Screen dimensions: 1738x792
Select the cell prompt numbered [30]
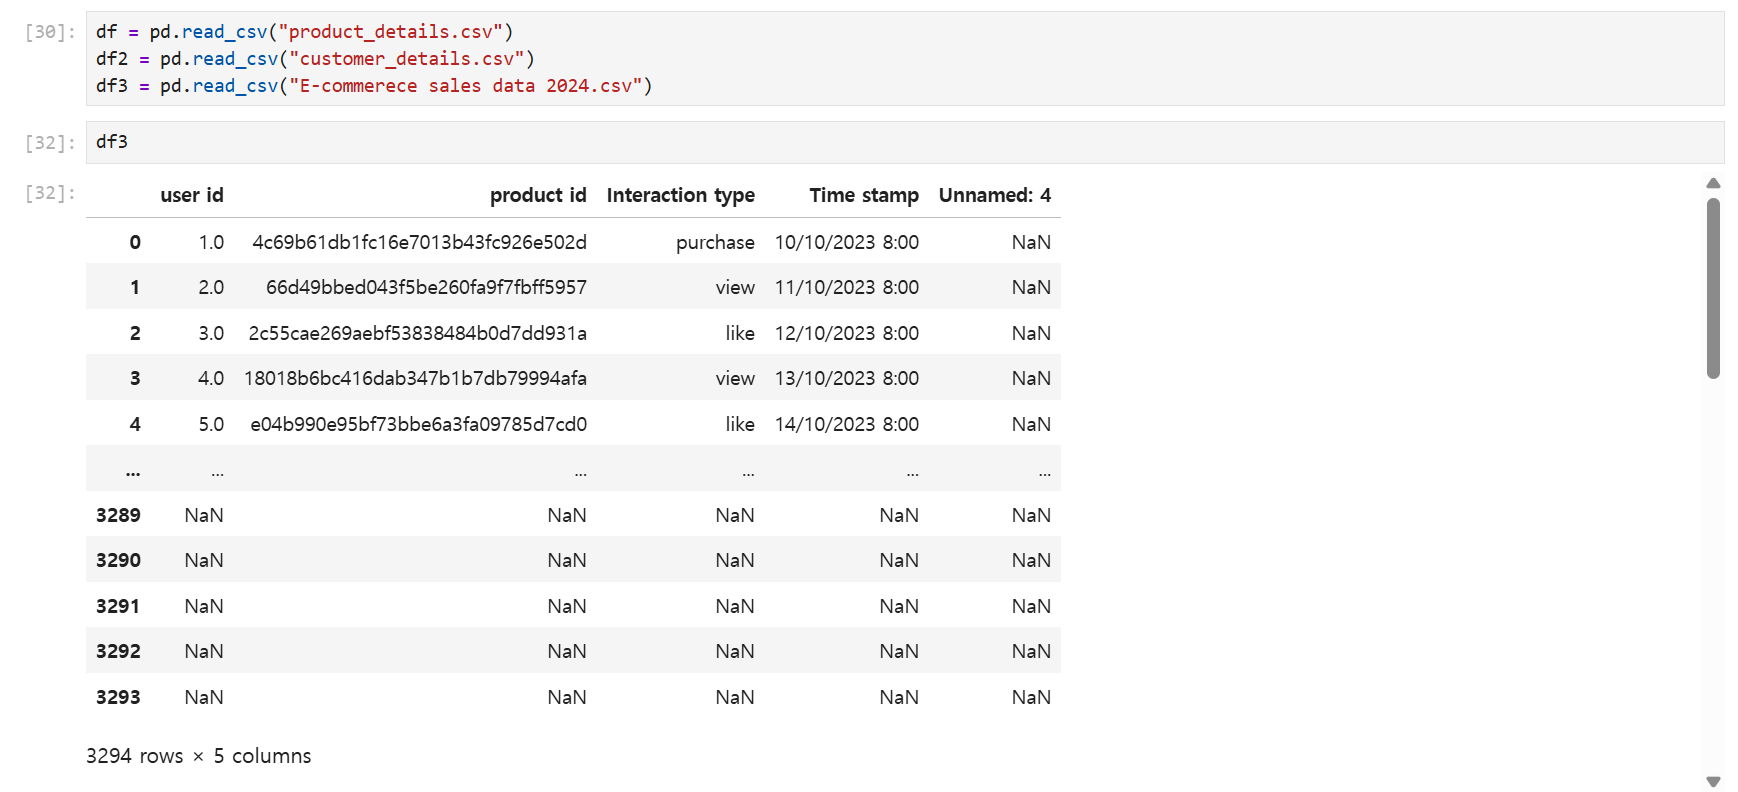[50, 32]
